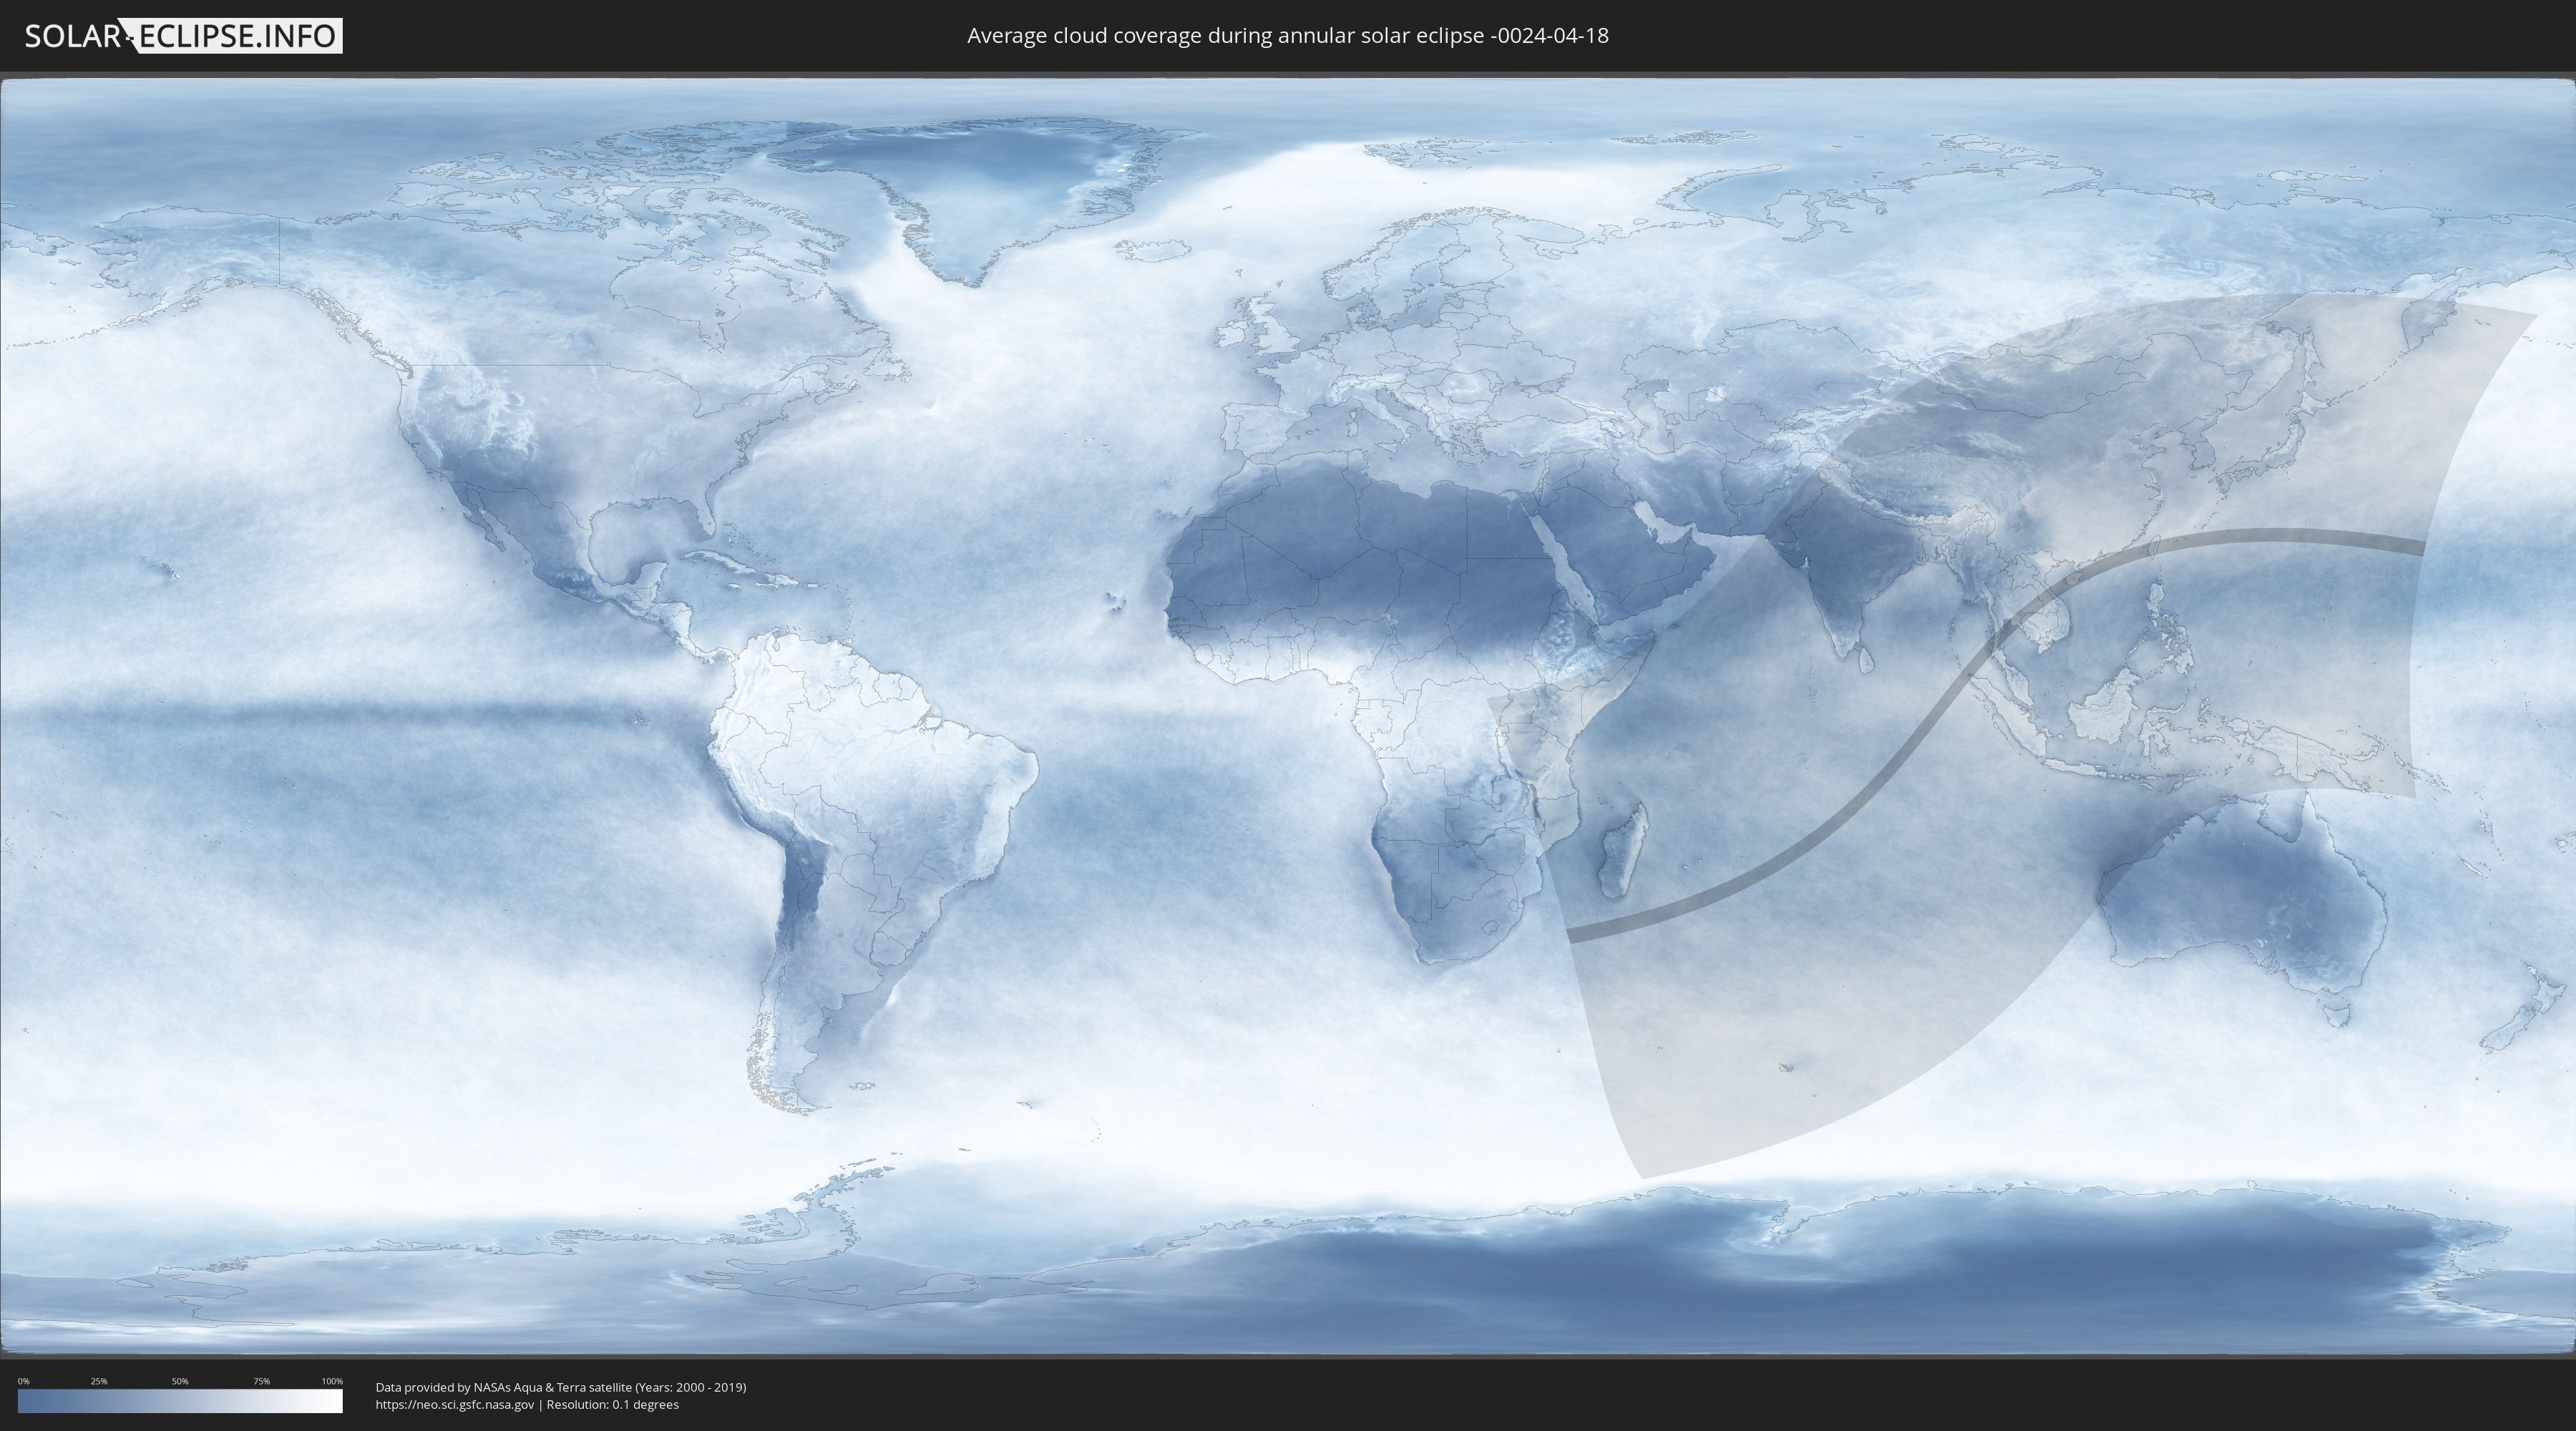Click the SOLAR-ECLIPSE.INFO logo
Image resolution: width=2576 pixels, height=1431 pixels.
click(183, 36)
